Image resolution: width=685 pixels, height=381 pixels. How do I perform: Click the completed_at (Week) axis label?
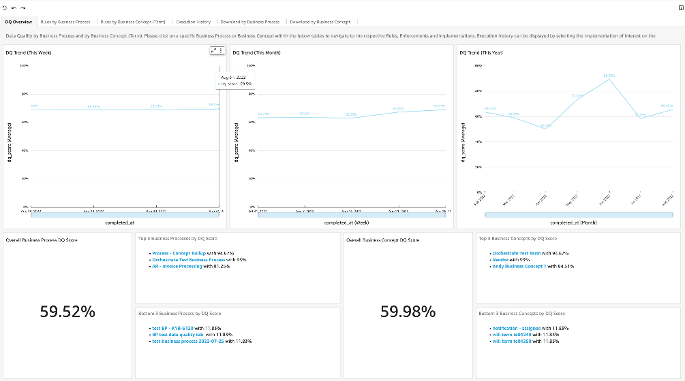pyautogui.click(x=346, y=222)
